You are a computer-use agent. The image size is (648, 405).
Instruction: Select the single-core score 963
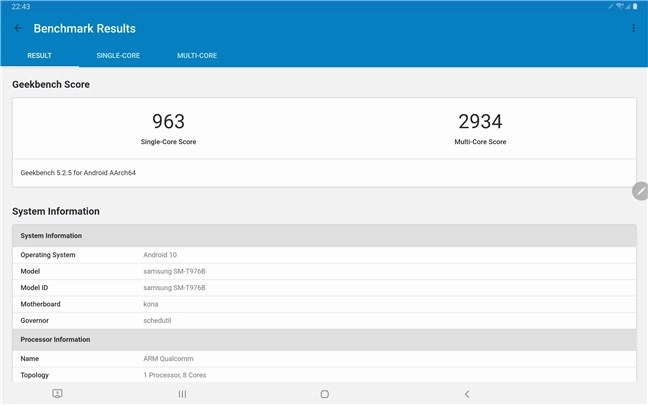click(168, 122)
